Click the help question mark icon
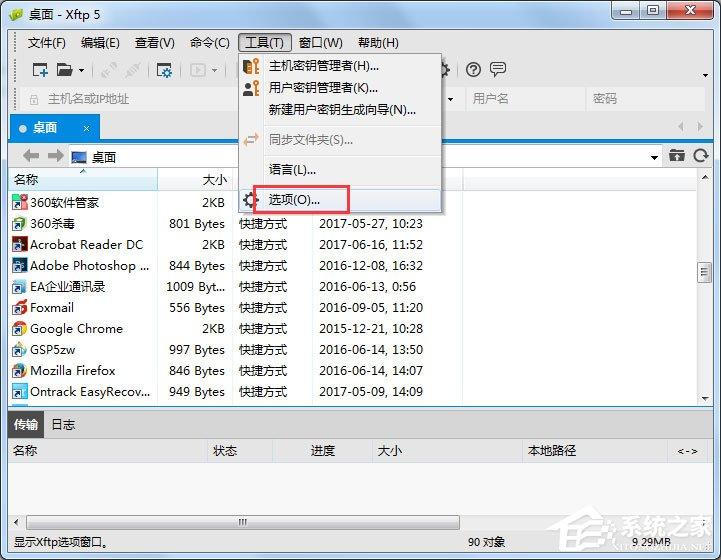 (x=473, y=69)
